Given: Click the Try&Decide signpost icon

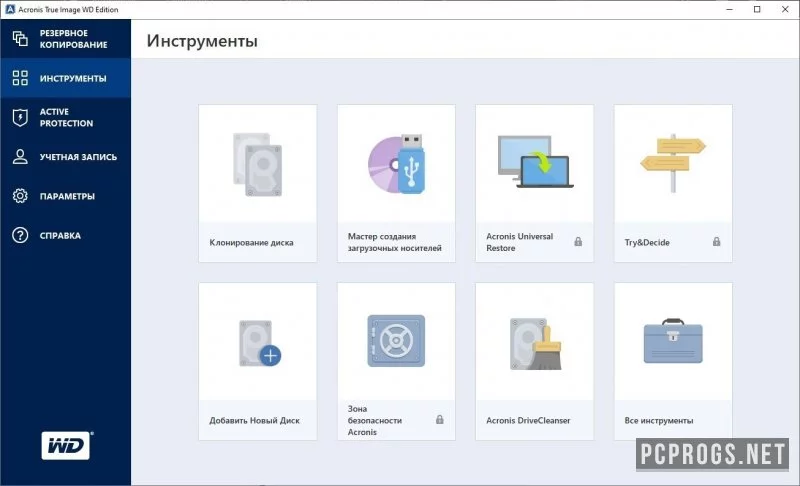Looking at the screenshot, I should [673, 163].
